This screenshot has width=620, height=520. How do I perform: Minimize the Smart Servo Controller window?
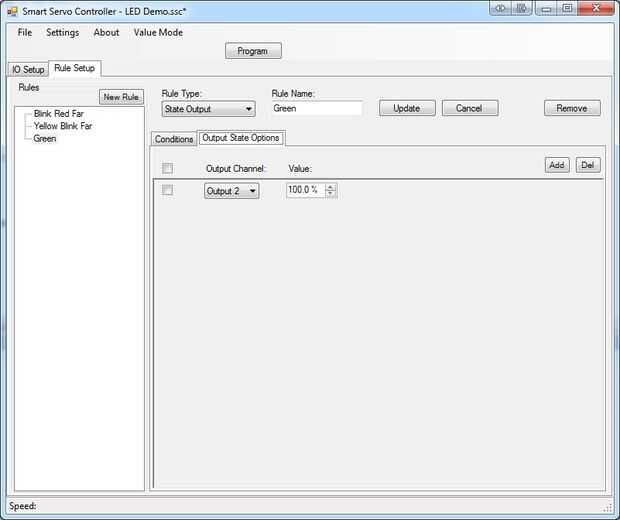tap(546, 8)
